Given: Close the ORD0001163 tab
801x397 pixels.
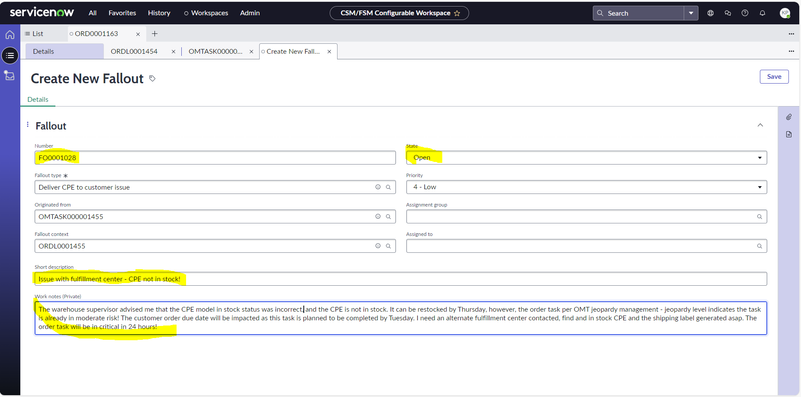Looking at the screenshot, I should 138,34.
